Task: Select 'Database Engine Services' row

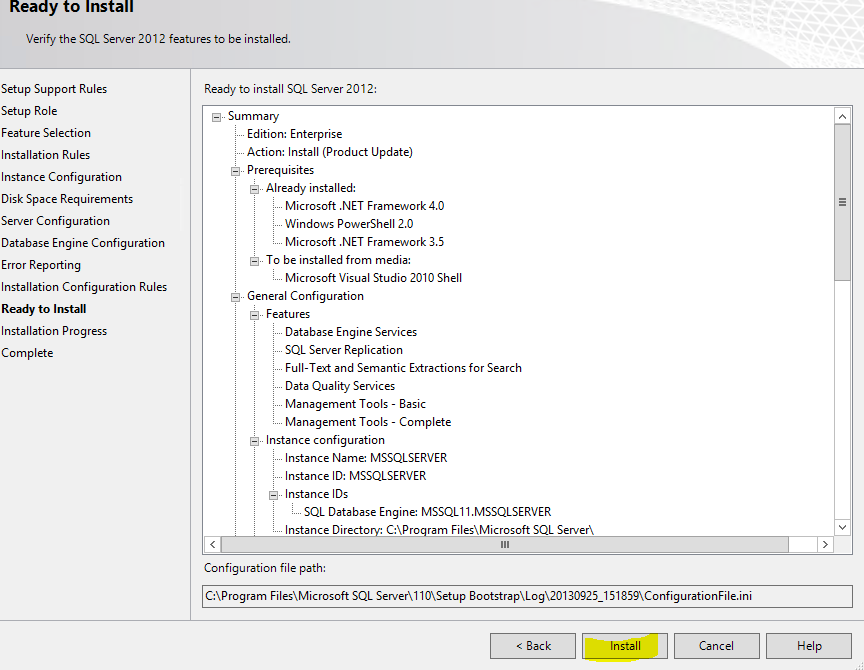Action: coord(350,332)
